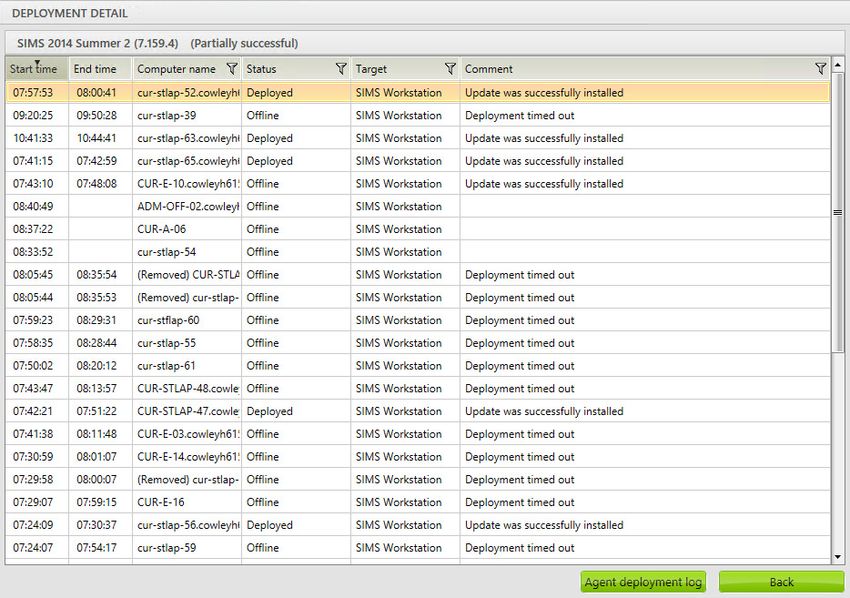Select the CUR-E-16 row
The height and width of the screenshot is (598, 850).
tap(418, 503)
